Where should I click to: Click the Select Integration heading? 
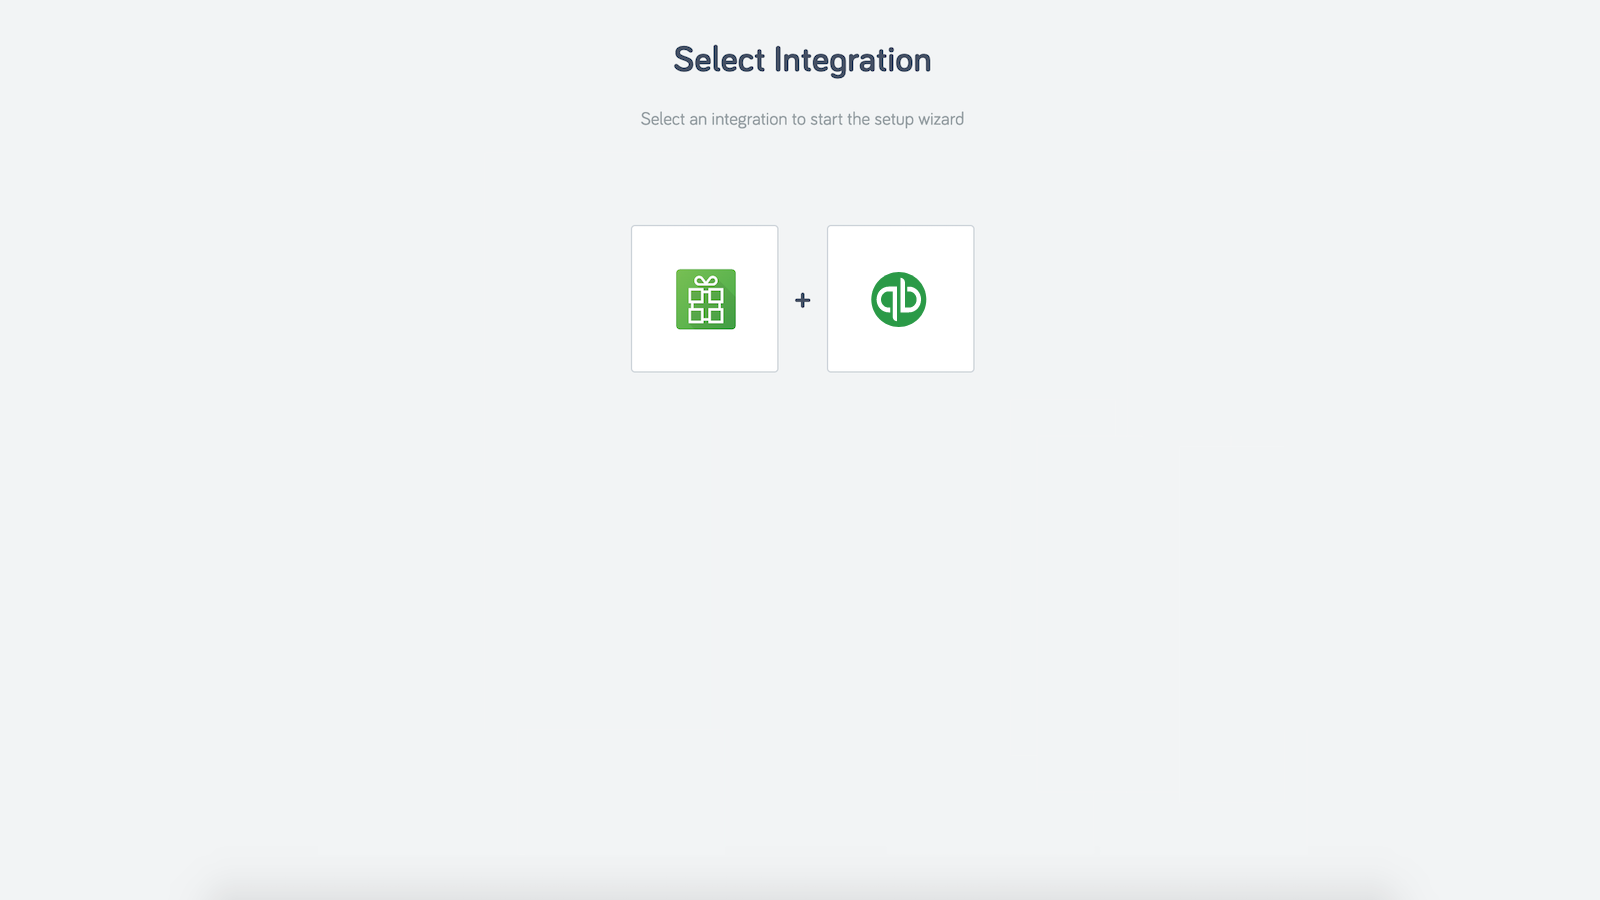(x=801, y=60)
